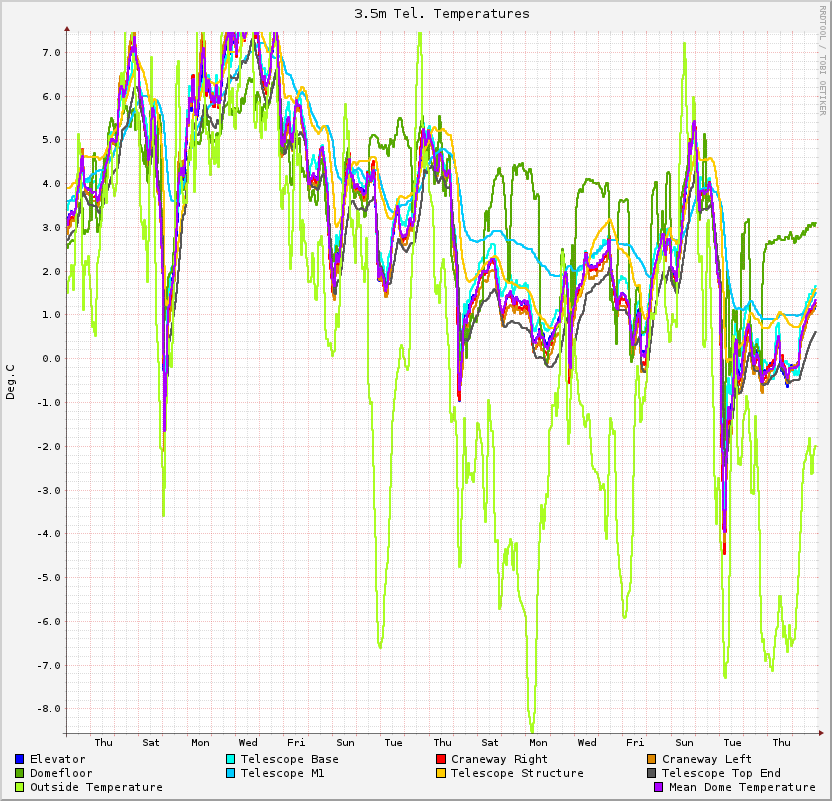Click the "Telescope Structure" legend text
This screenshot has width=832, height=801.
tap(517, 773)
